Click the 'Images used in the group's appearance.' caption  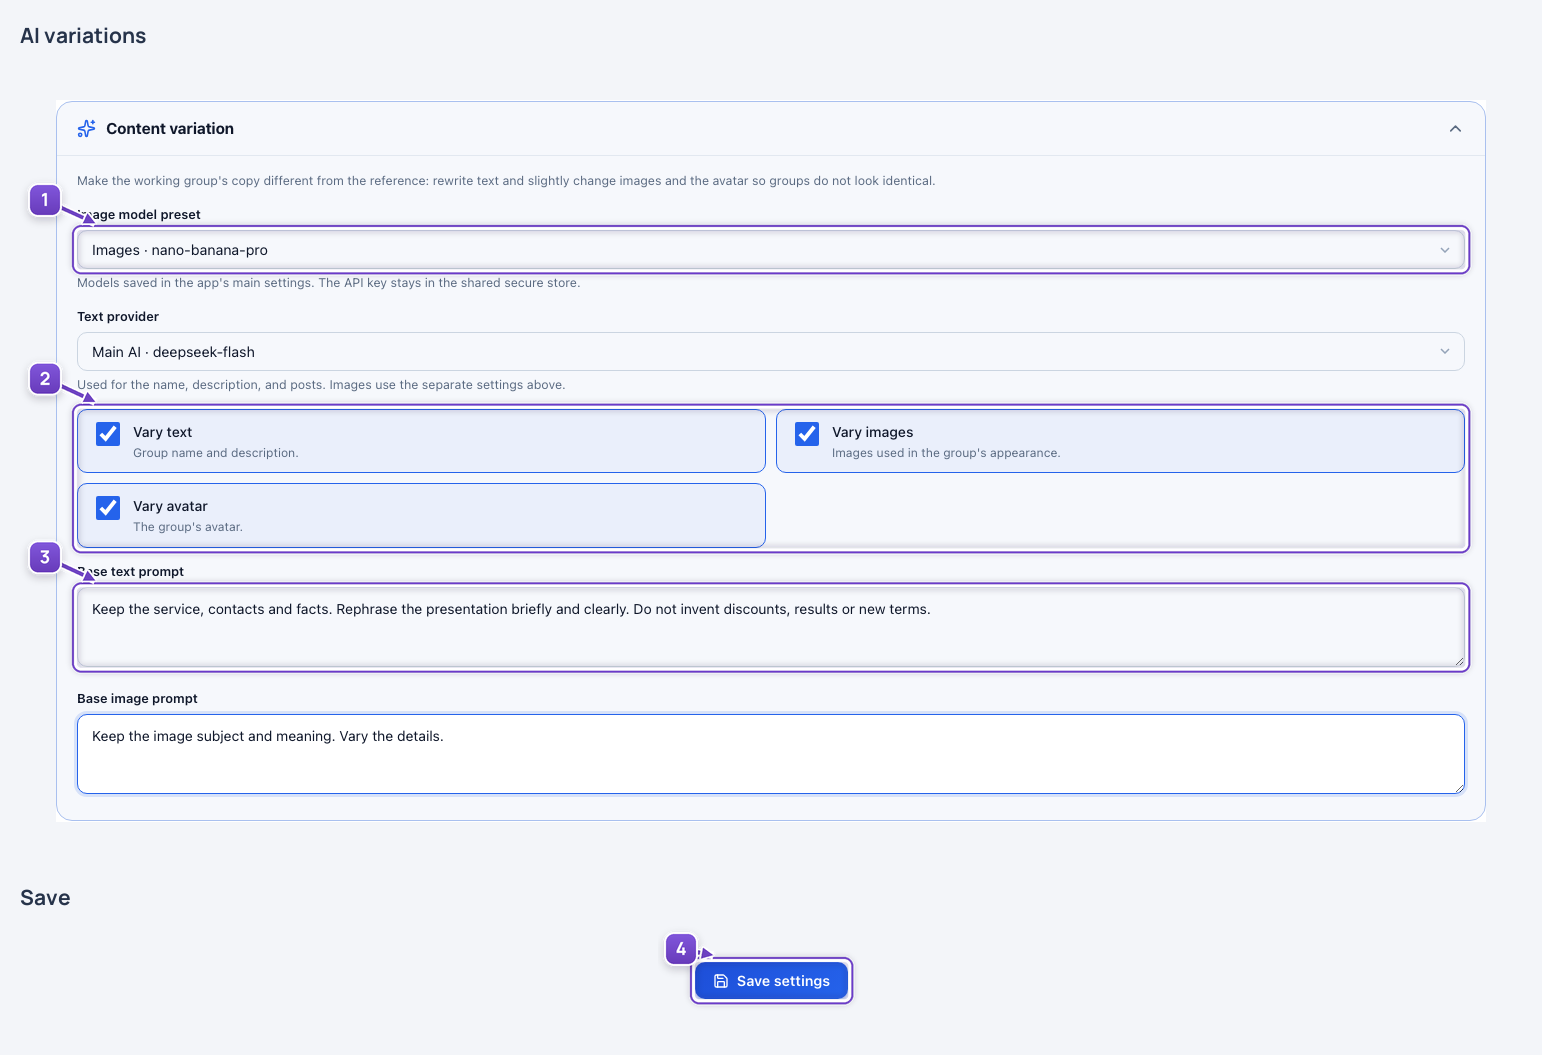(x=946, y=453)
